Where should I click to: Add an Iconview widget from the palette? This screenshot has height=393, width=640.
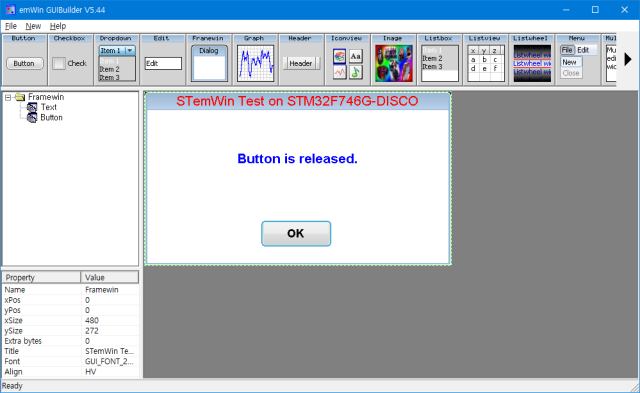[347, 60]
